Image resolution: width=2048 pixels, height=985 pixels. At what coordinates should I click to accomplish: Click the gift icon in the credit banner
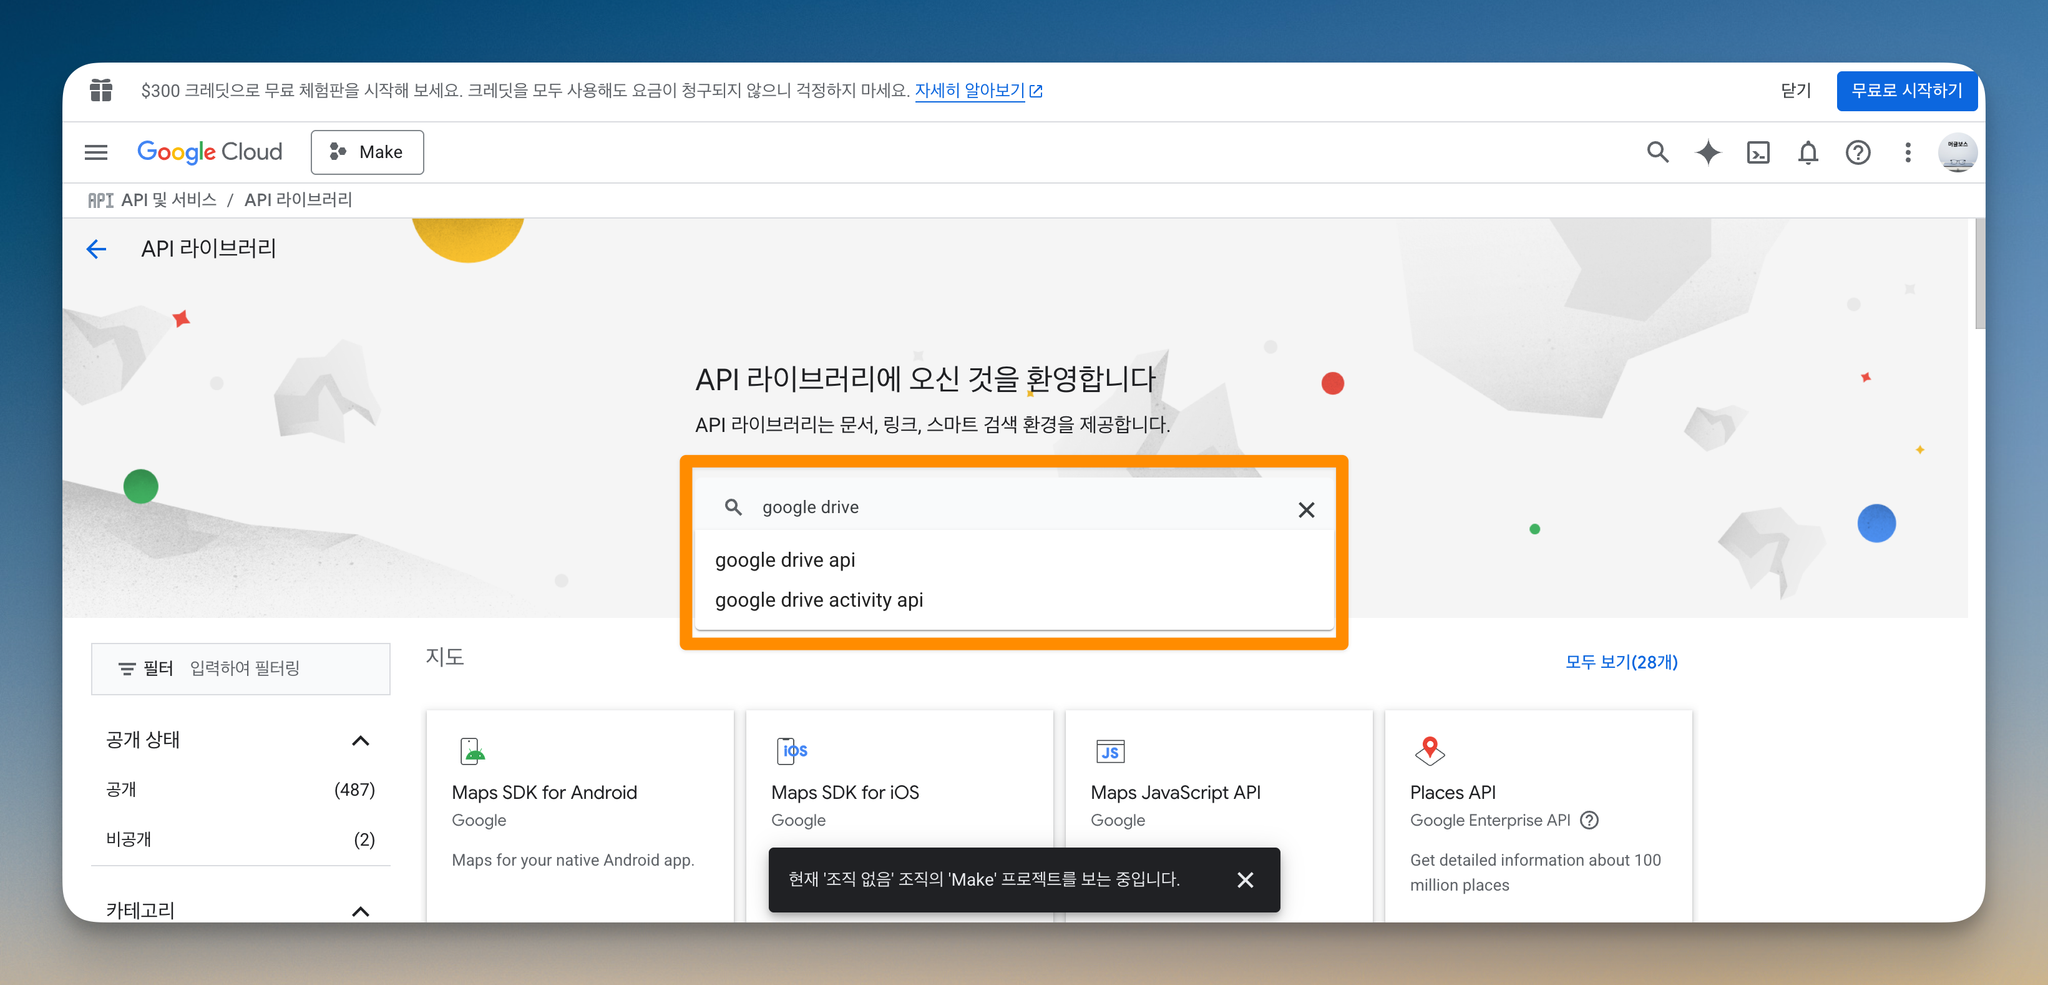pyautogui.click(x=101, y=90)
